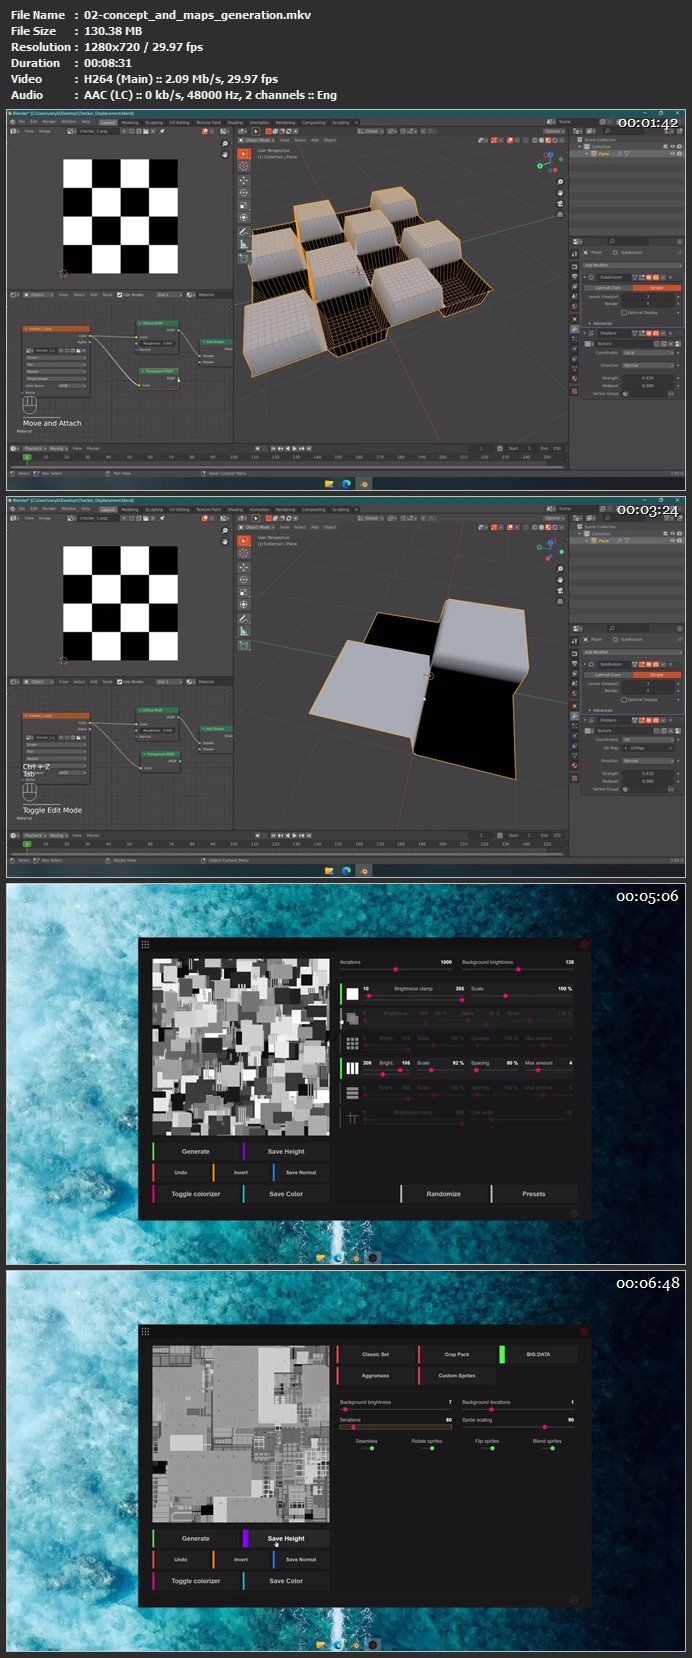
Task: Open Add Modifier dropdown in 00:01:42 frame
Action: pos(631,265)
